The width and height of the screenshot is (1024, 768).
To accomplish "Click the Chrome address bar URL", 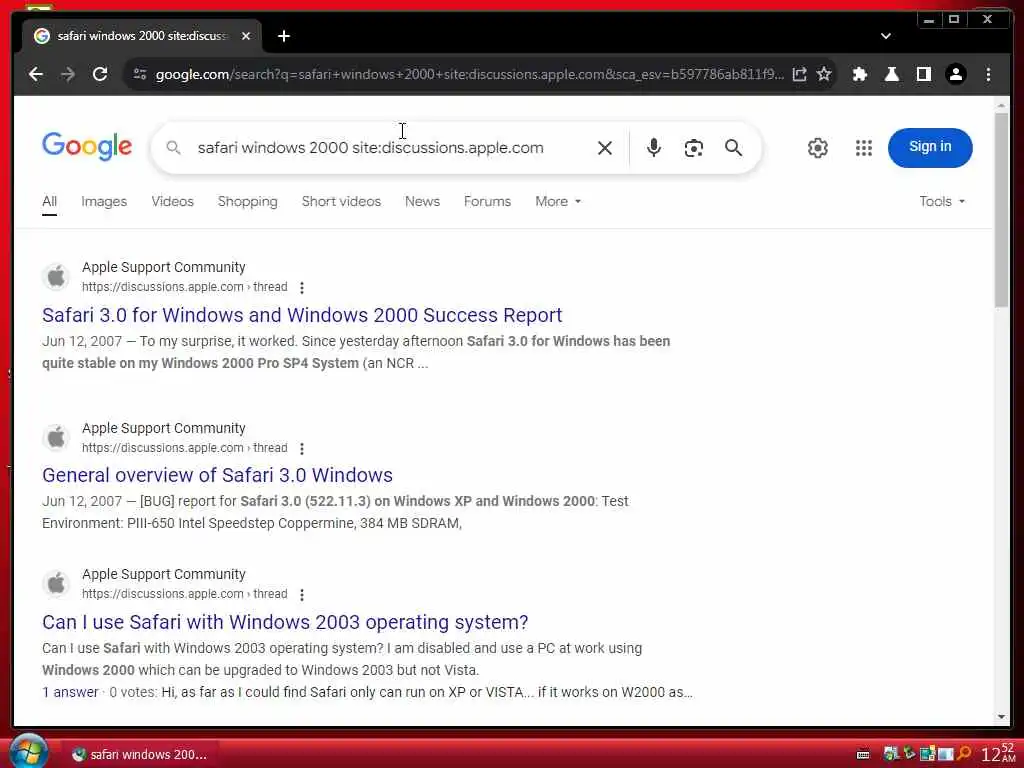I will (469, 74).
